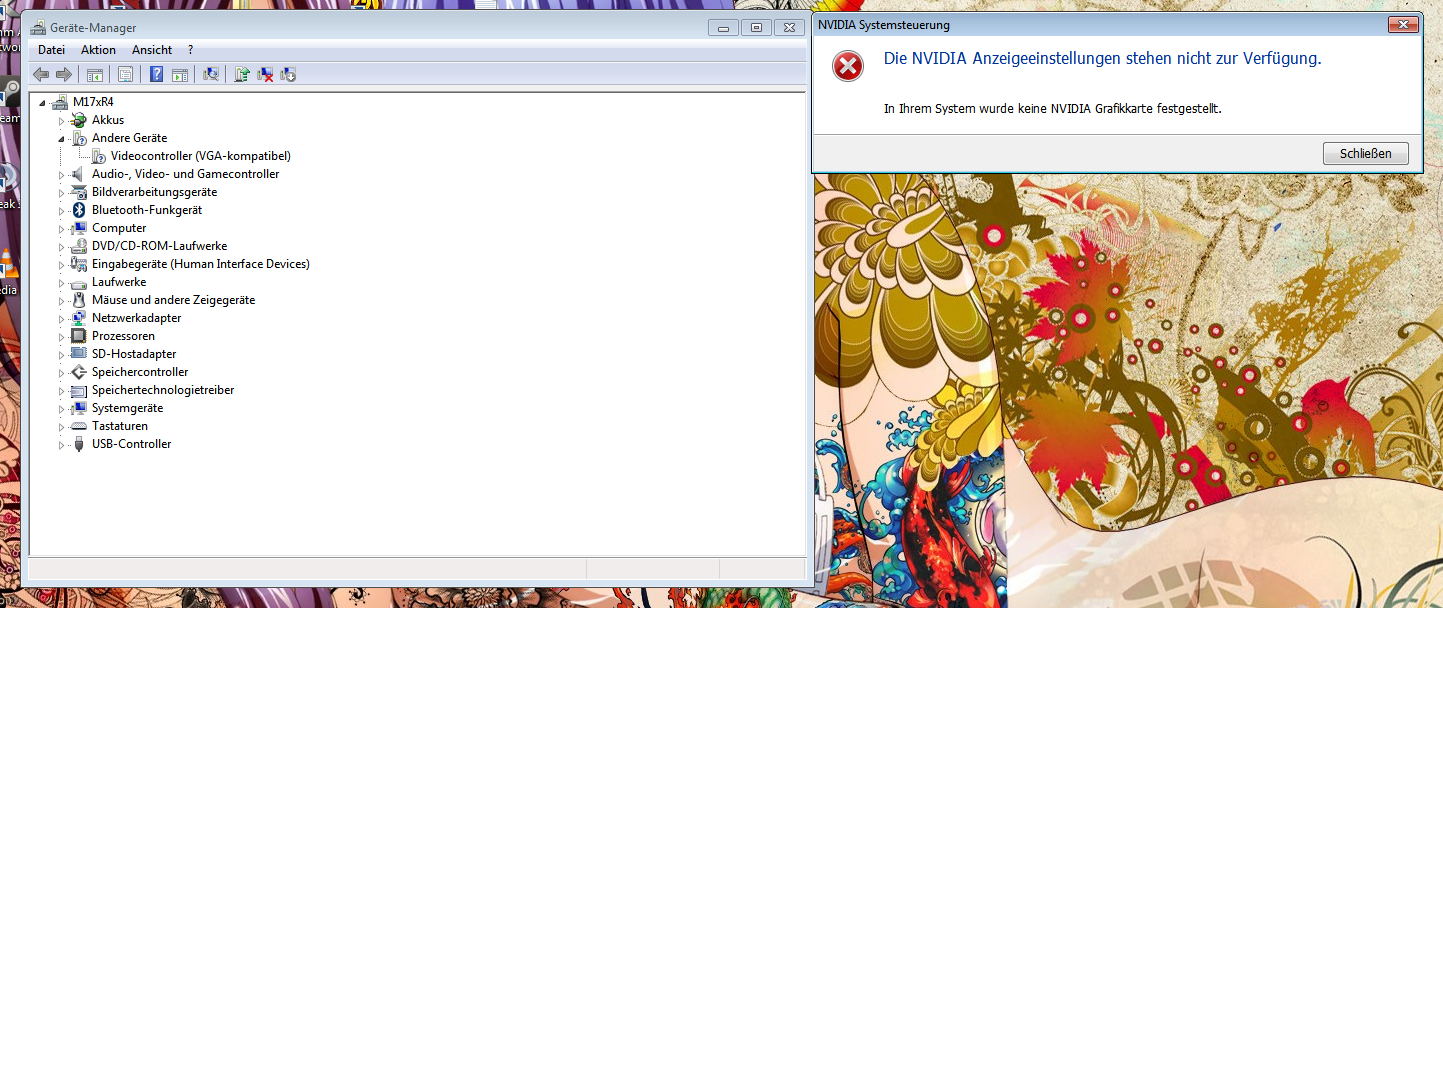Select the Speichertechnologietreiber label
Screen dimensions: 1443x1080
pyautogui.click(x=163, y=390)
